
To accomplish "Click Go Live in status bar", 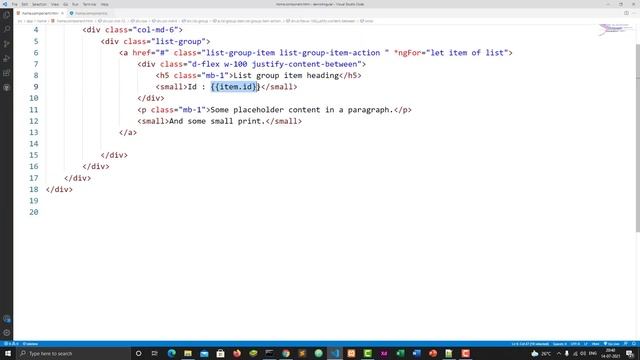I will coord(611,344).
